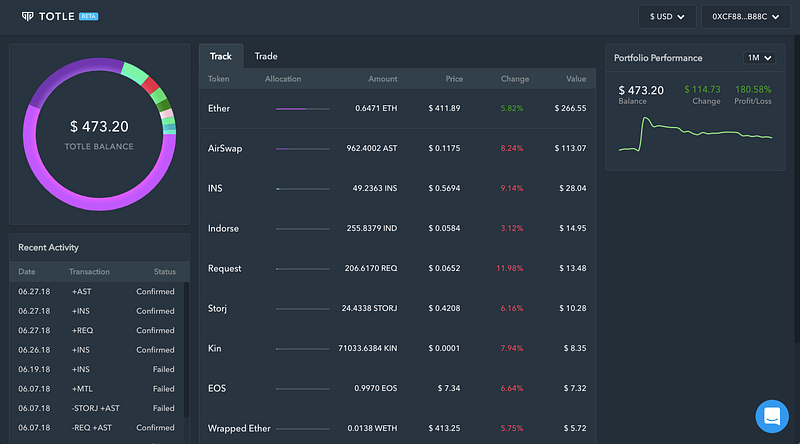
Task: Sort by Amount column header
Action: (383, 79)
